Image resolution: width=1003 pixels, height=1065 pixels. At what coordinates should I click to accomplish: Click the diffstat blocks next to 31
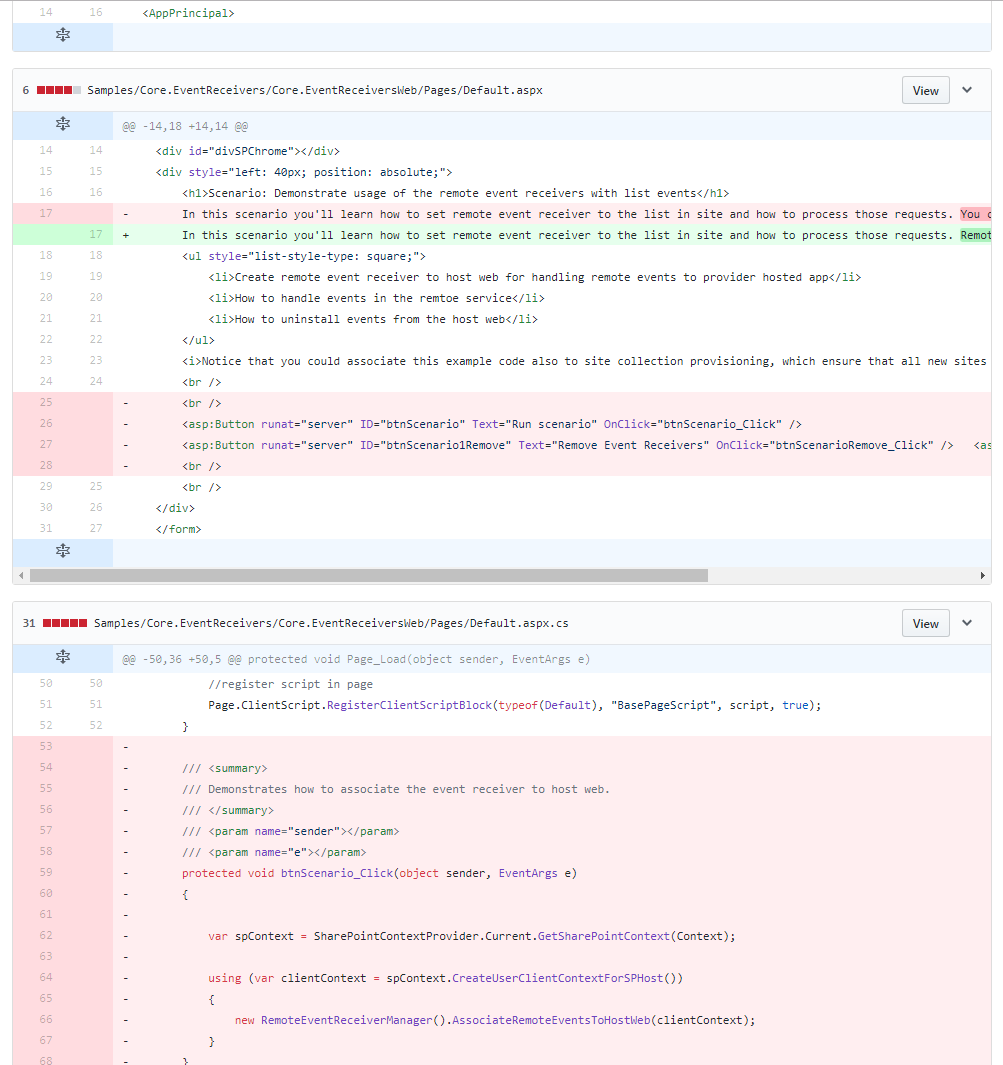click(65, 624)
